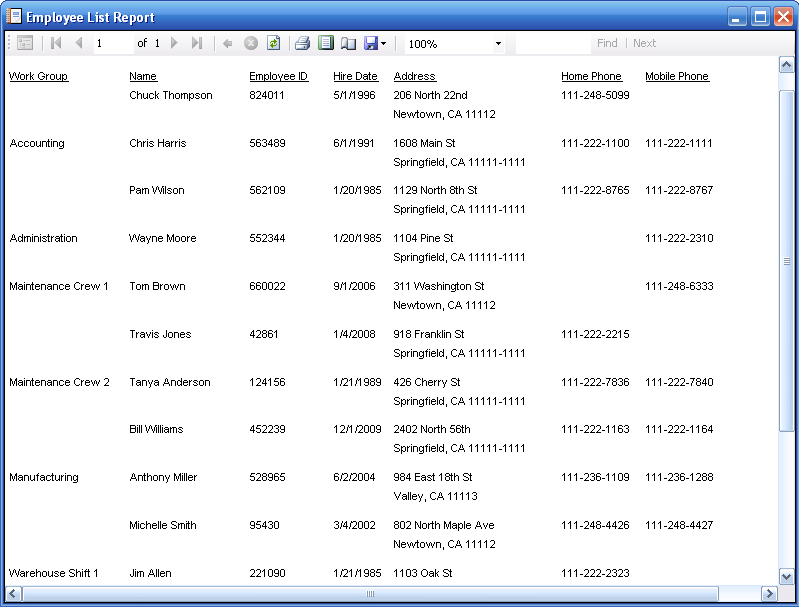Screen dimensions: 799x607
Task: Expand the 100% zoom dropdown
Action: [498, 44]
